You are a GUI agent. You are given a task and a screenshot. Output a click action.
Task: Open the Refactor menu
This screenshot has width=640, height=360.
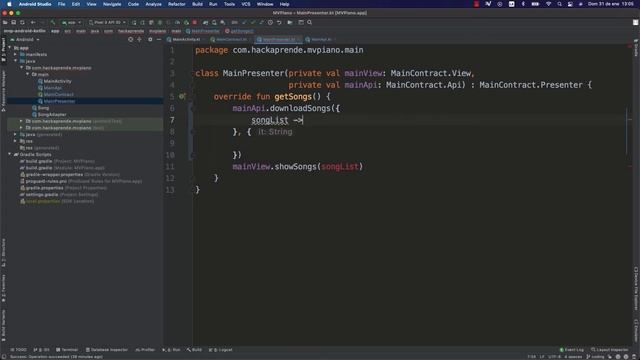tap(177, 4)
